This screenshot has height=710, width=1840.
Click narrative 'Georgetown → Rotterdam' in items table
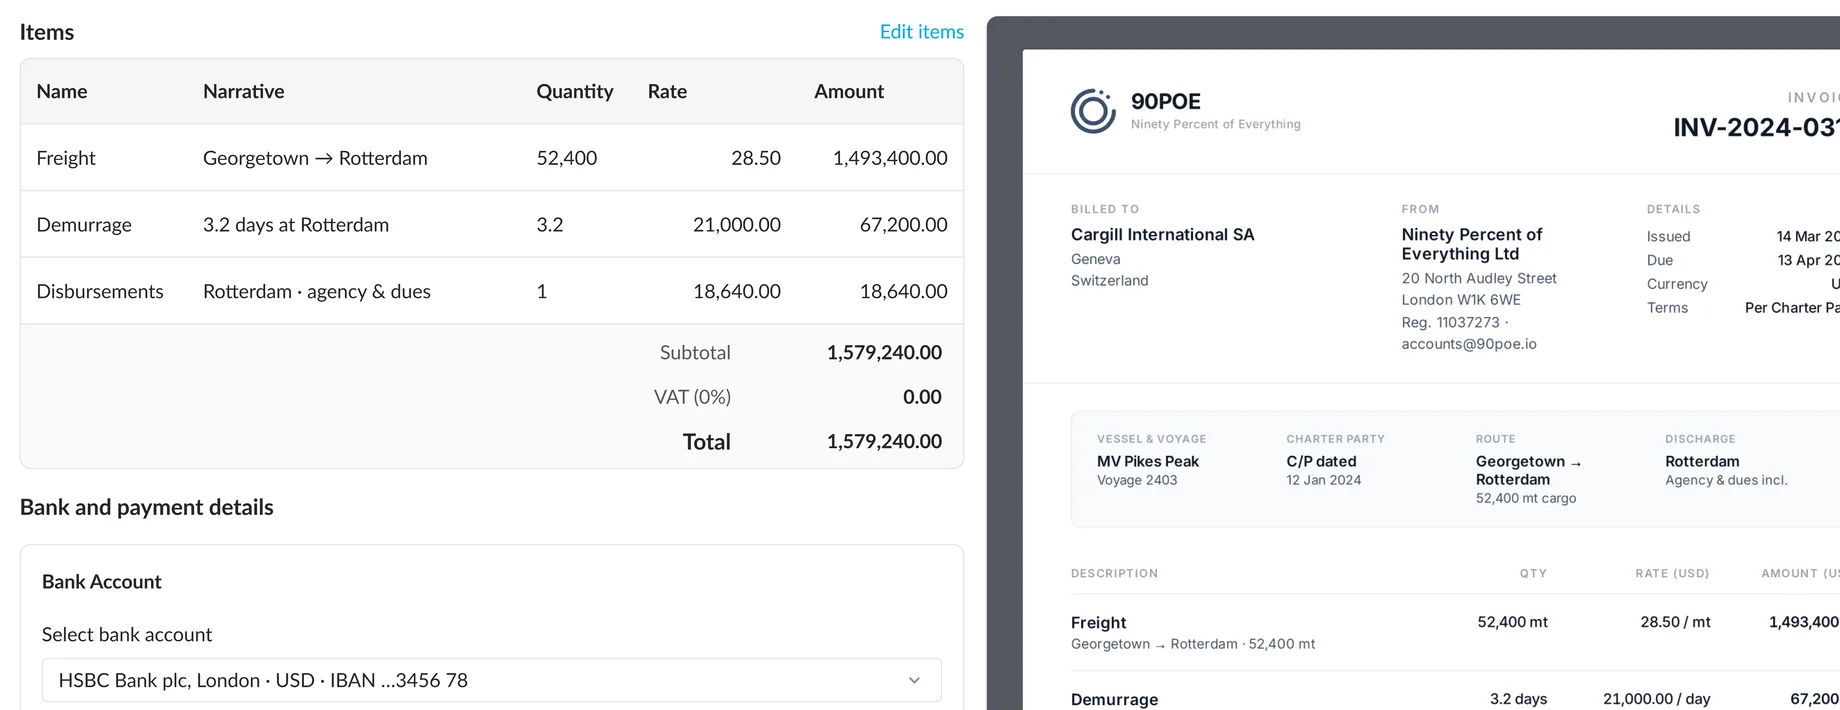(x=315, y=158)
